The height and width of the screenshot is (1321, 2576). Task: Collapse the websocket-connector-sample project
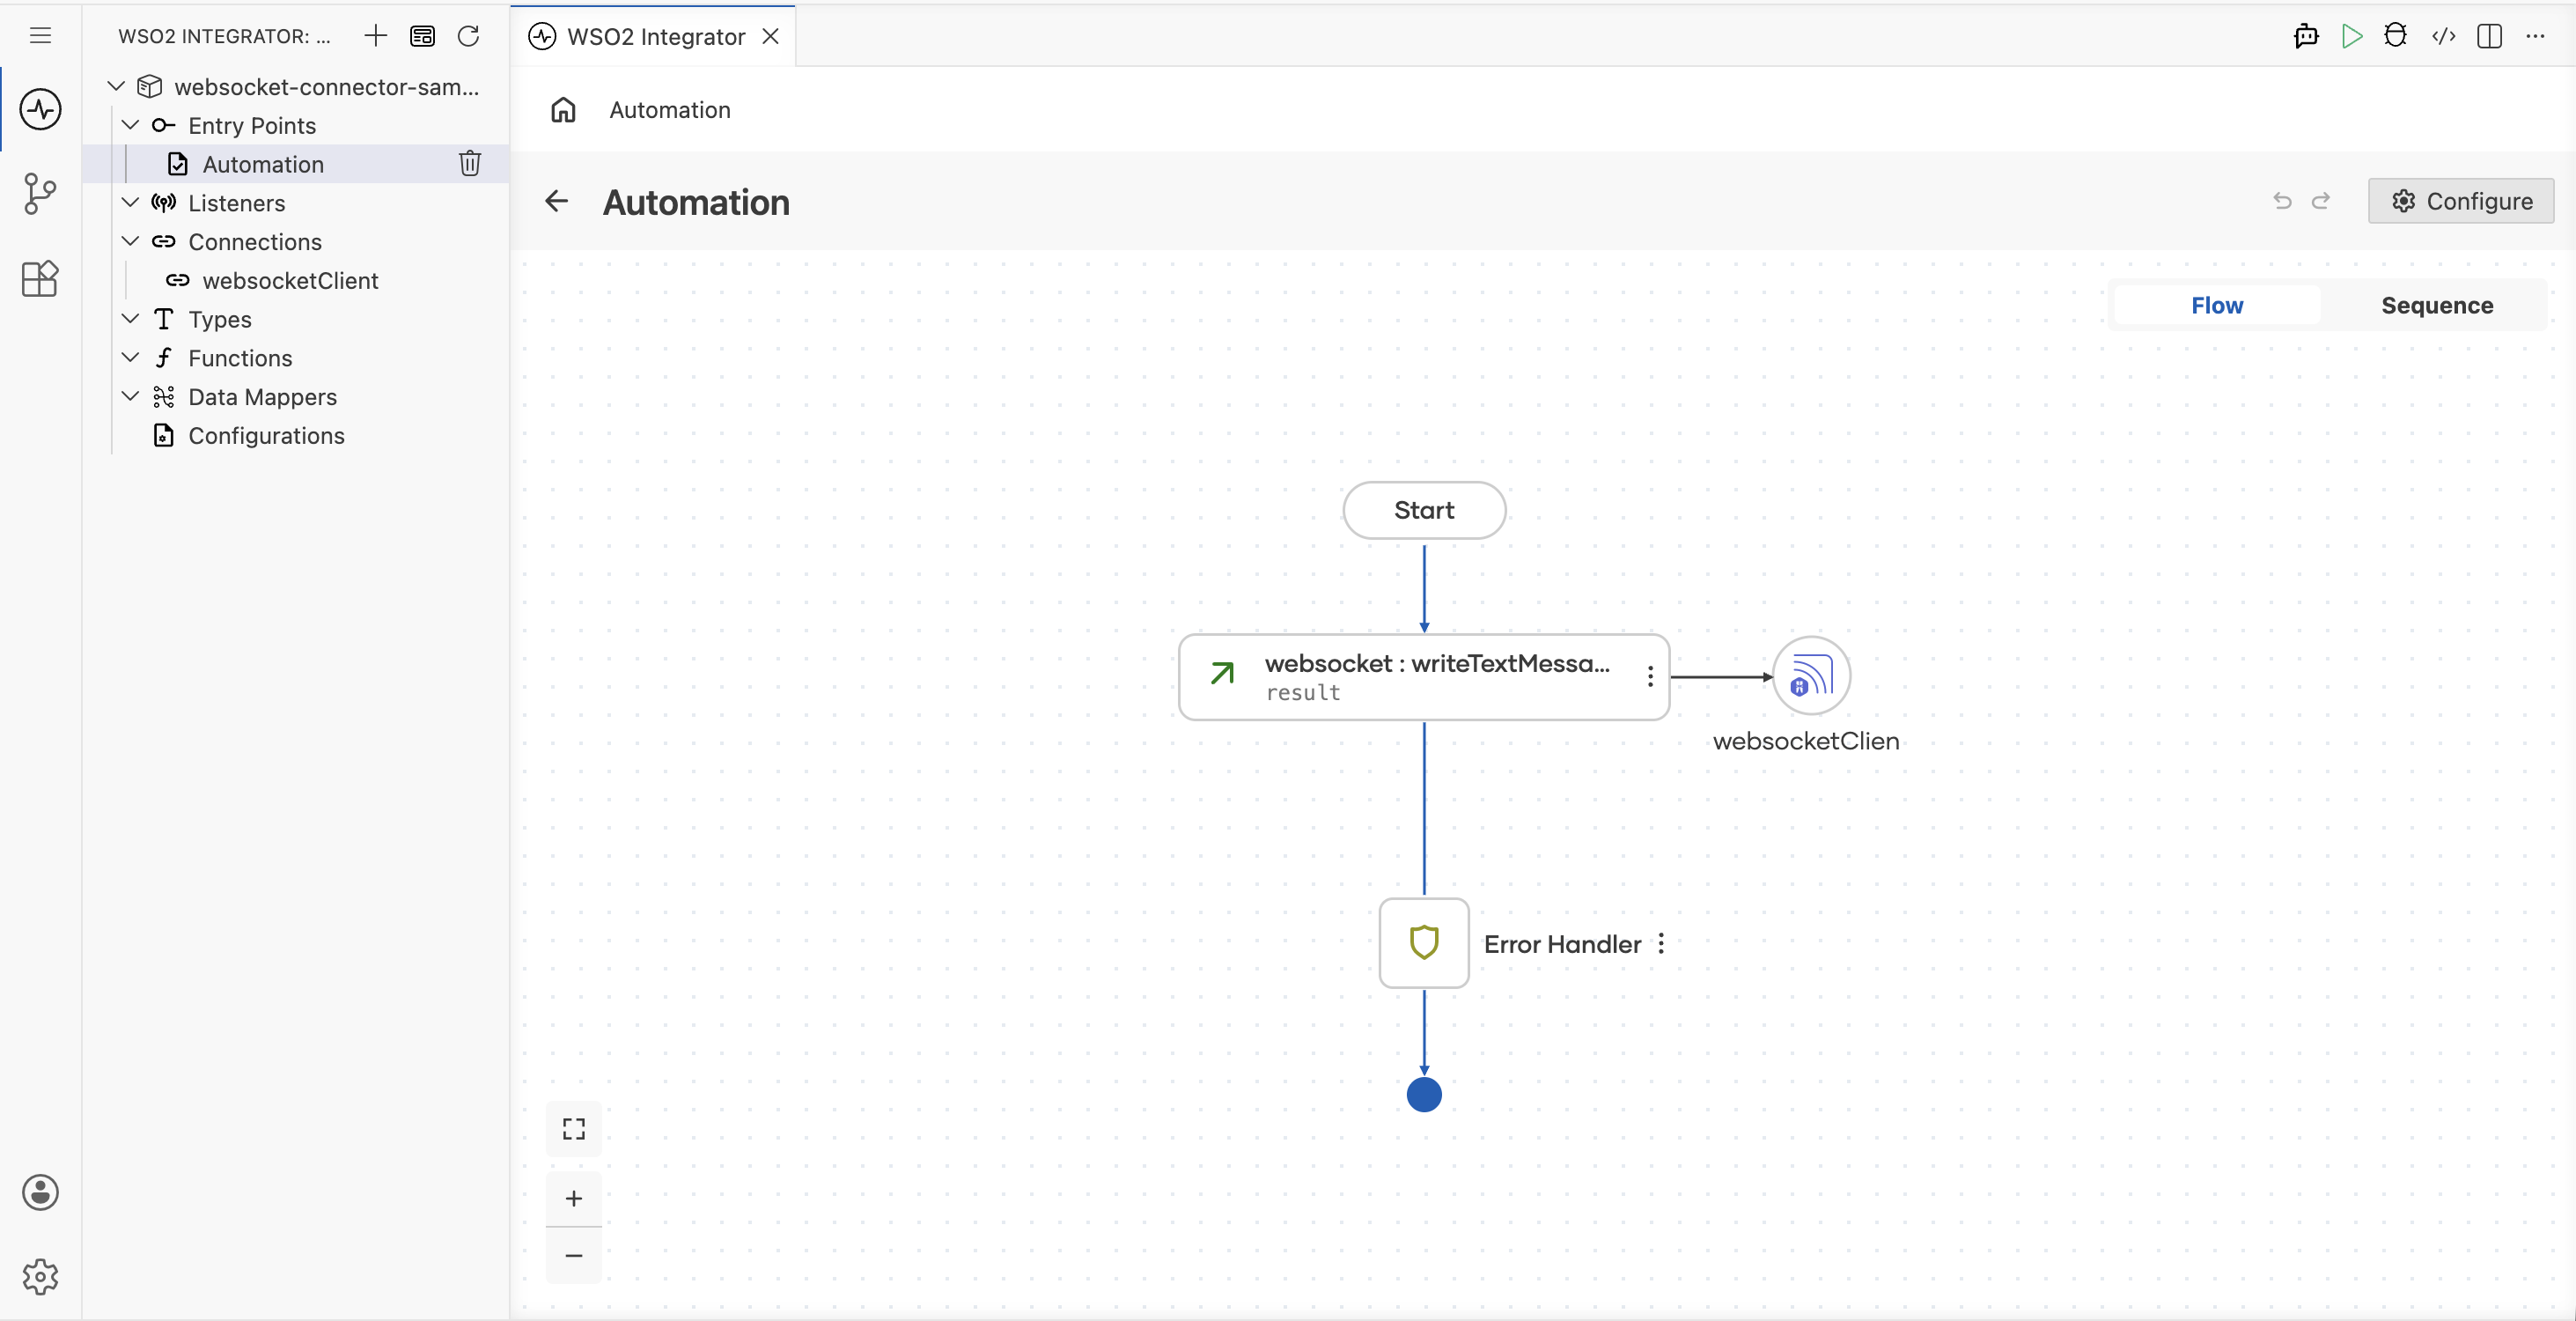(116, 86)
